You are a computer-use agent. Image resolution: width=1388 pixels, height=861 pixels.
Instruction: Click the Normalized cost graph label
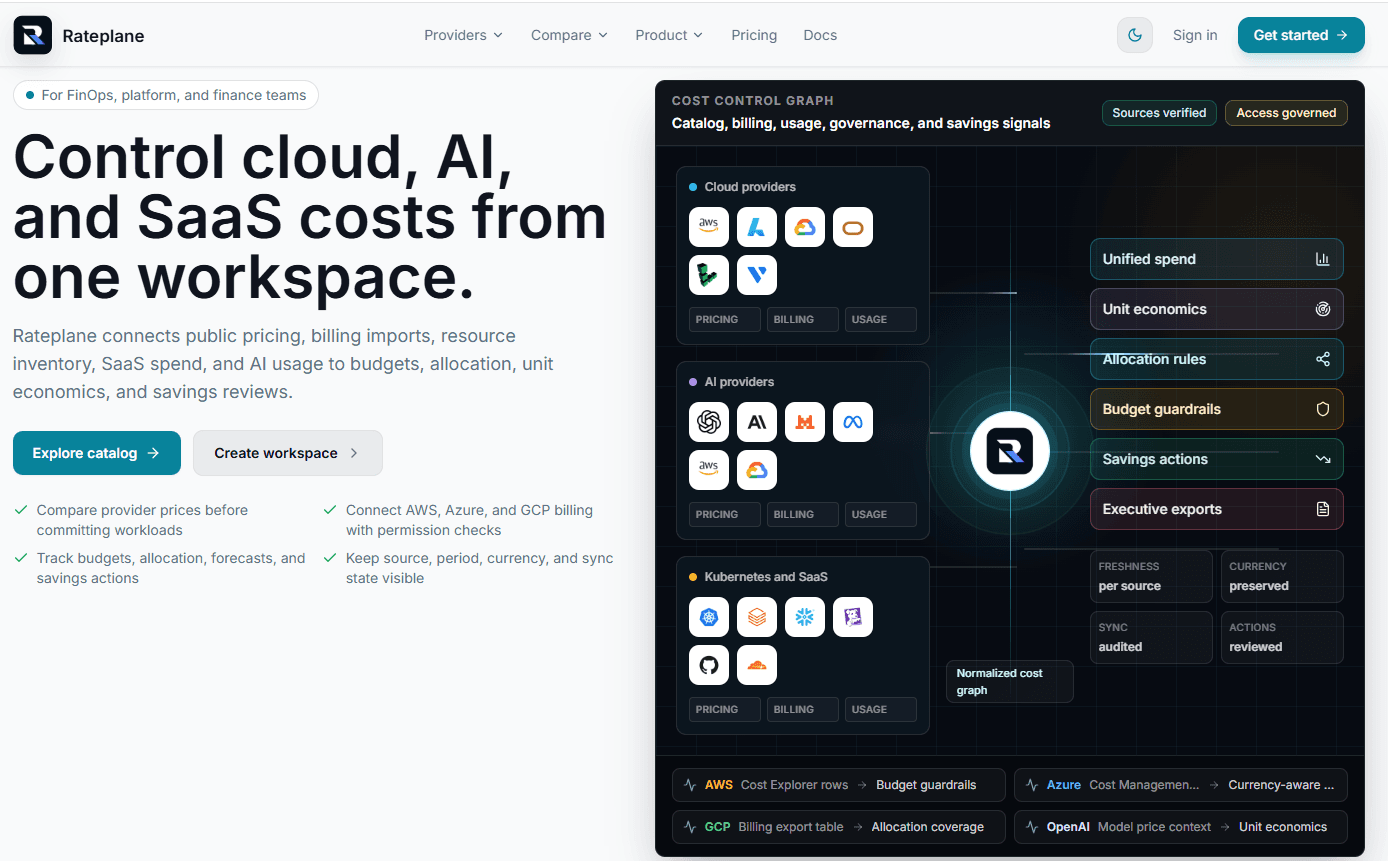1010,681
